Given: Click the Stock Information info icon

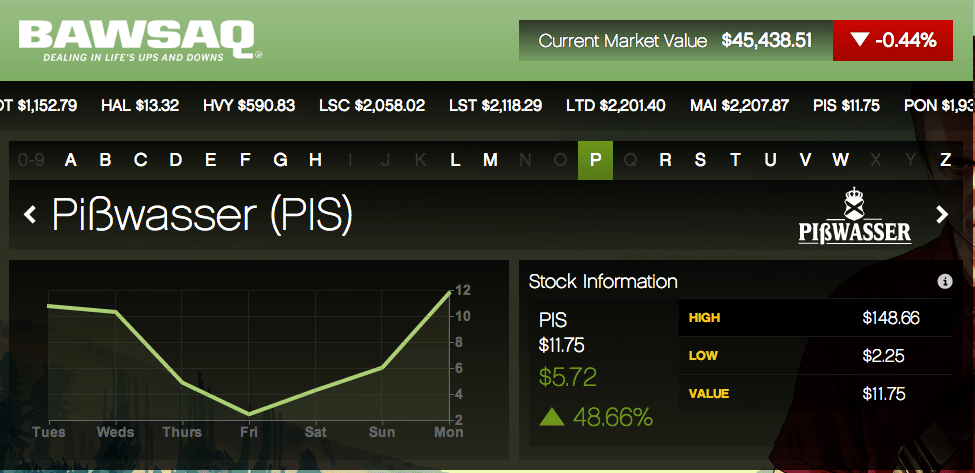Looking at the screenshot, I should (x=944, y=282).
